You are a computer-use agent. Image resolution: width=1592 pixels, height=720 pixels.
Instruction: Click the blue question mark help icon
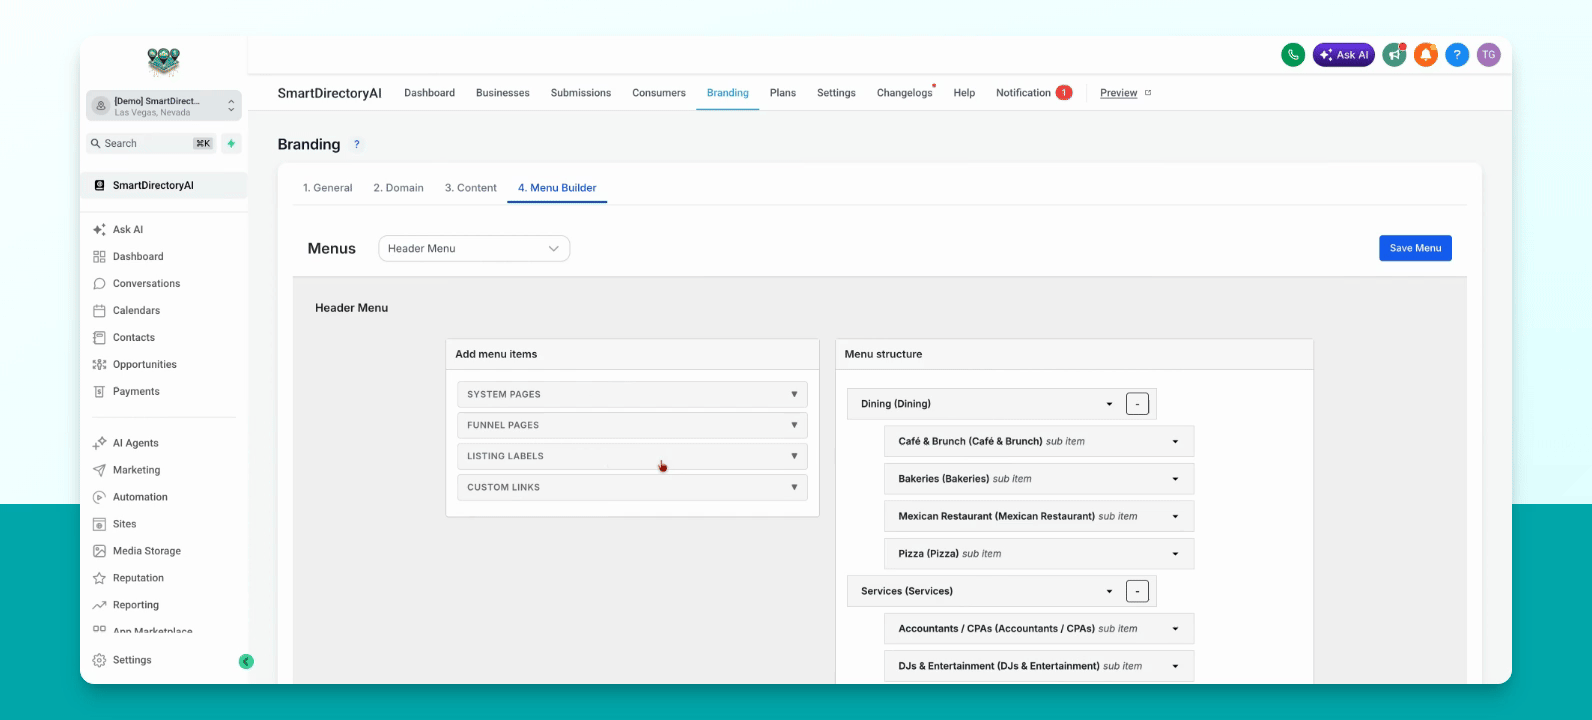point(1457,55)
